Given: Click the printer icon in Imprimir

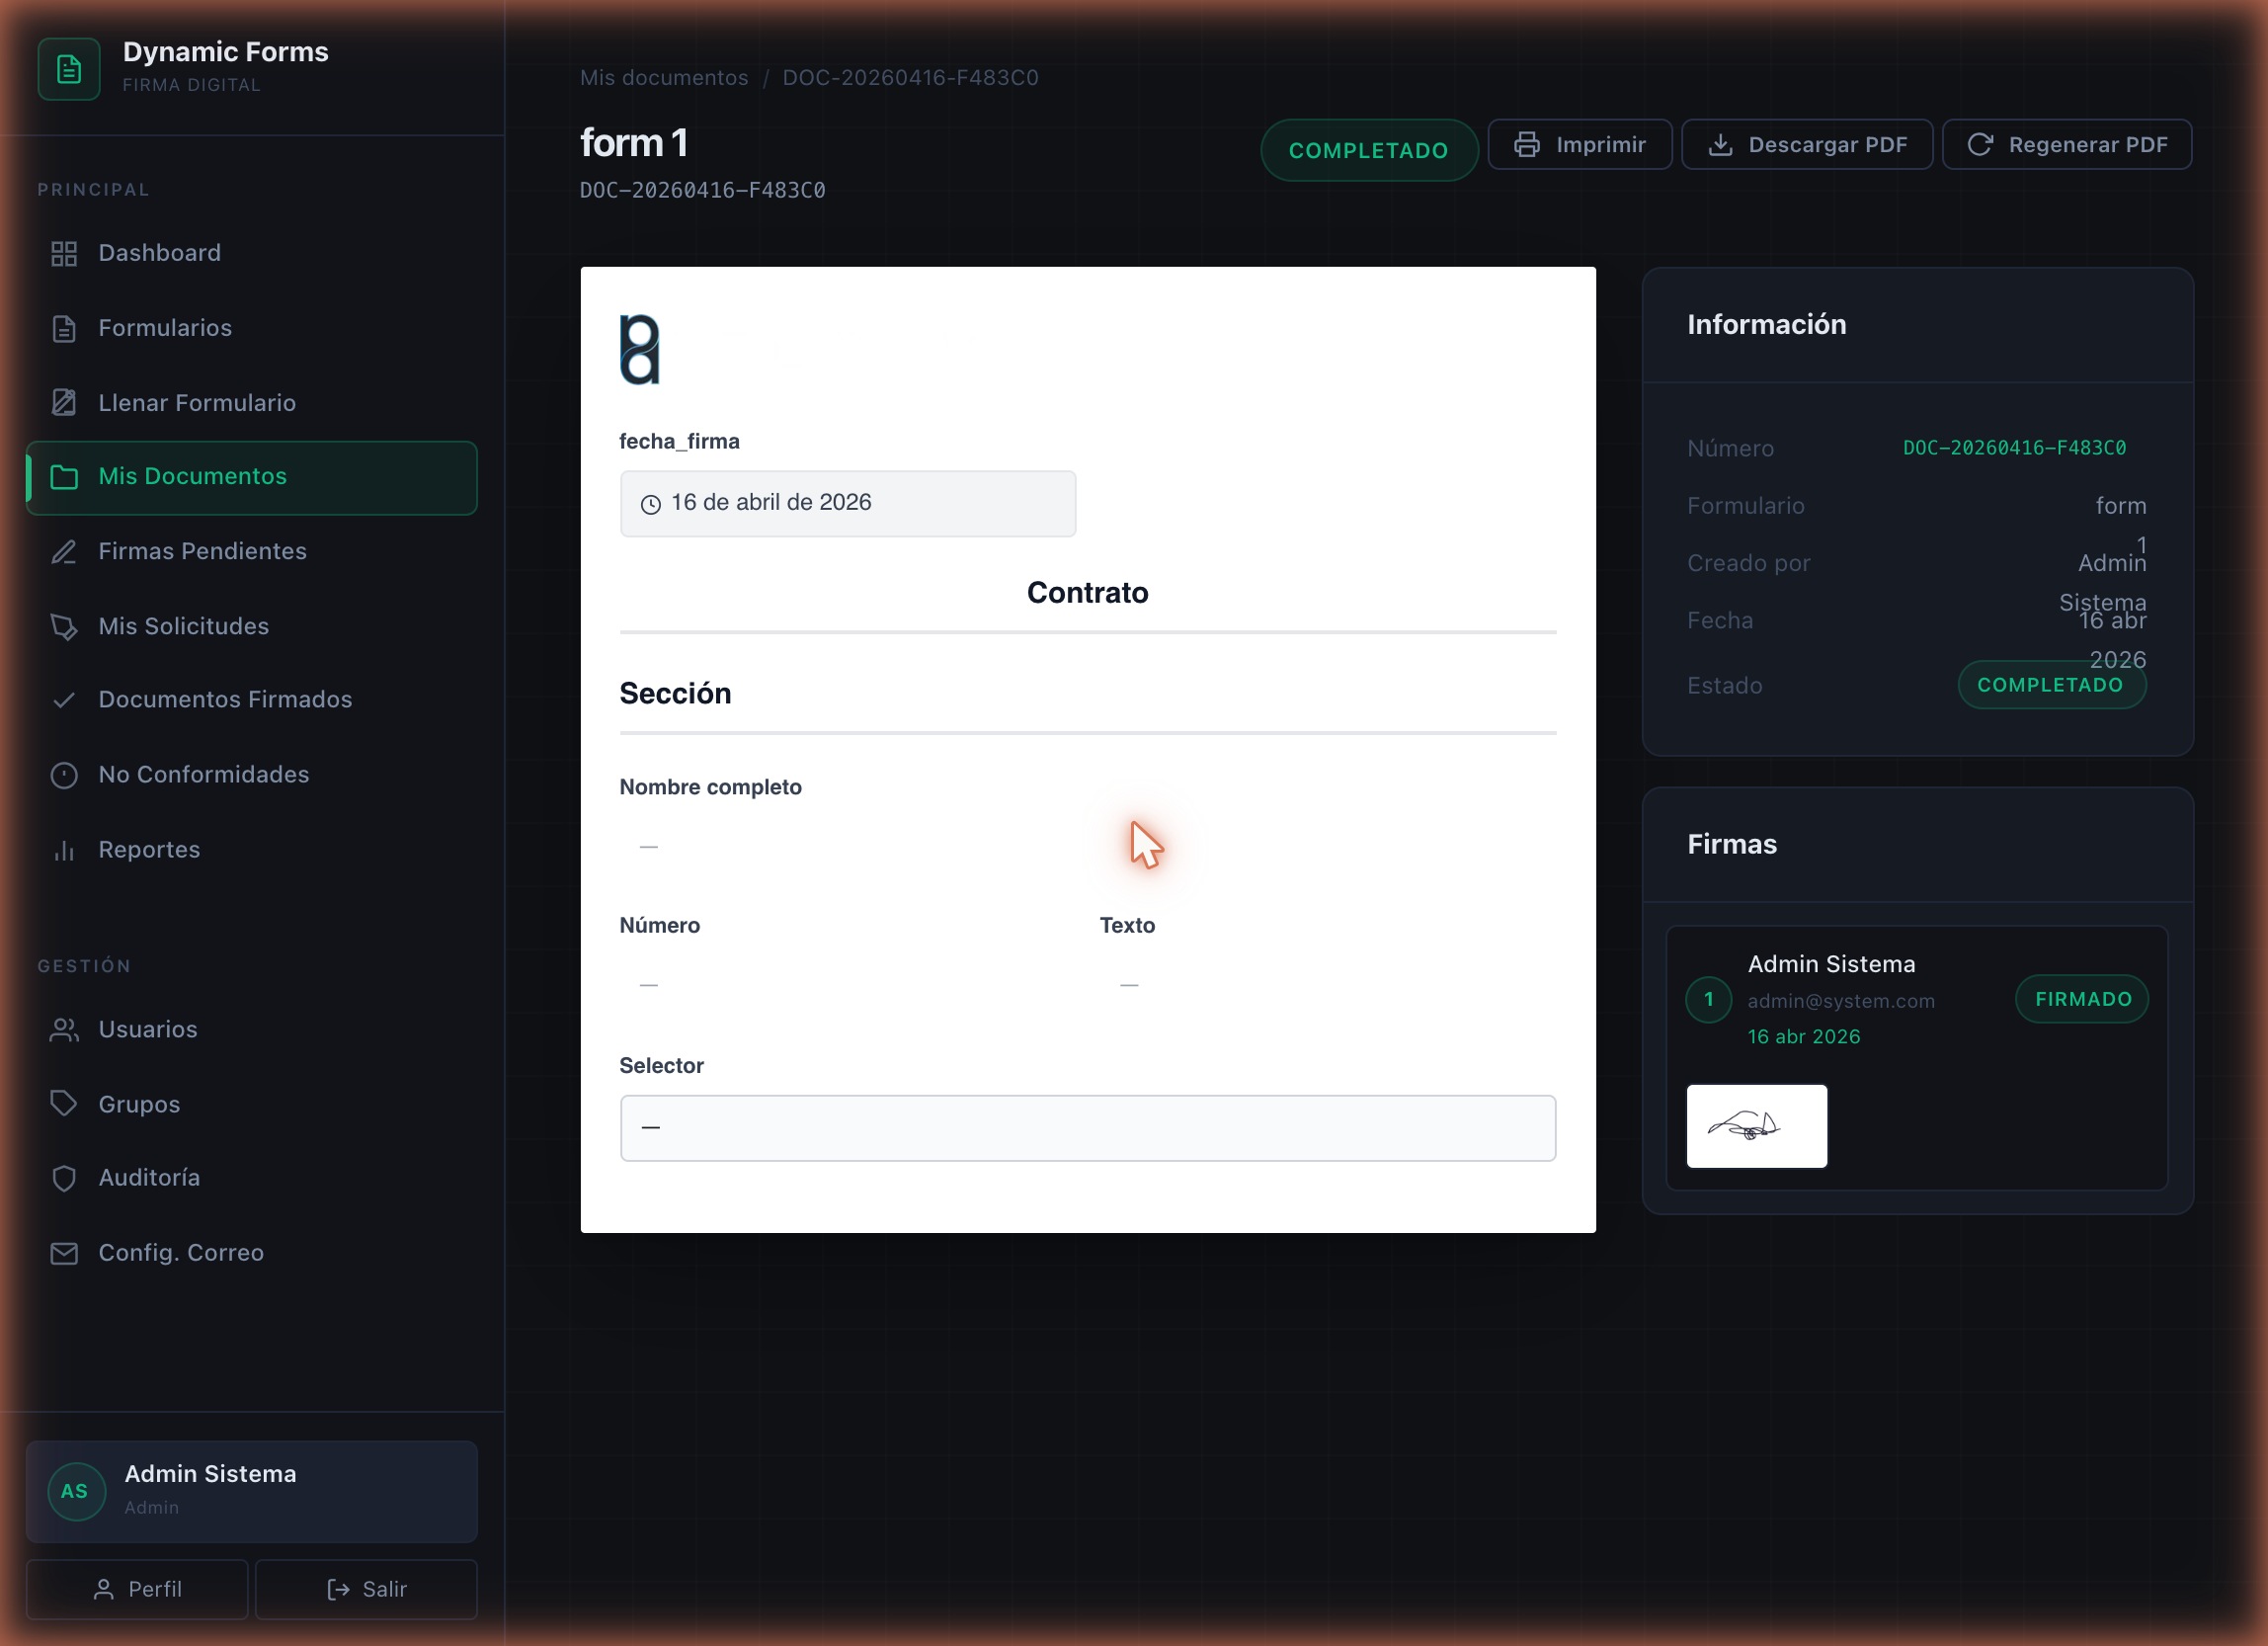Looking at the screenshot, I should [x=1526, y=145].
